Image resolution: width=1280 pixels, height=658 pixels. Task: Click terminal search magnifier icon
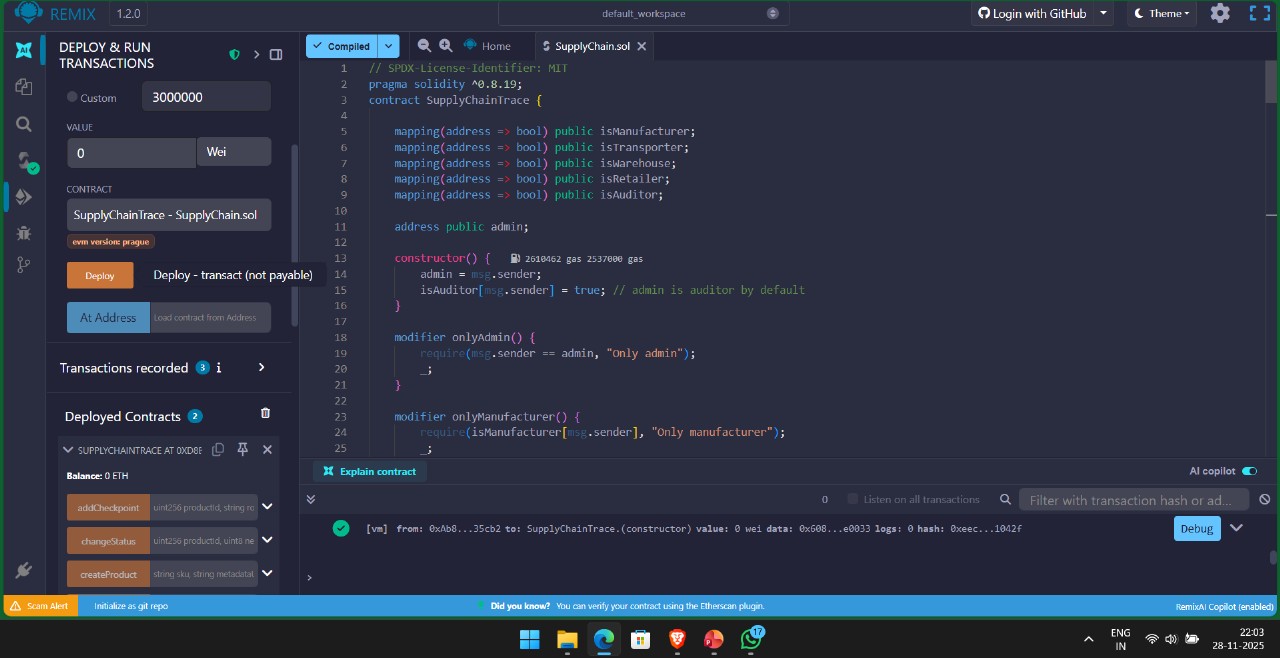pos(1005,500)
